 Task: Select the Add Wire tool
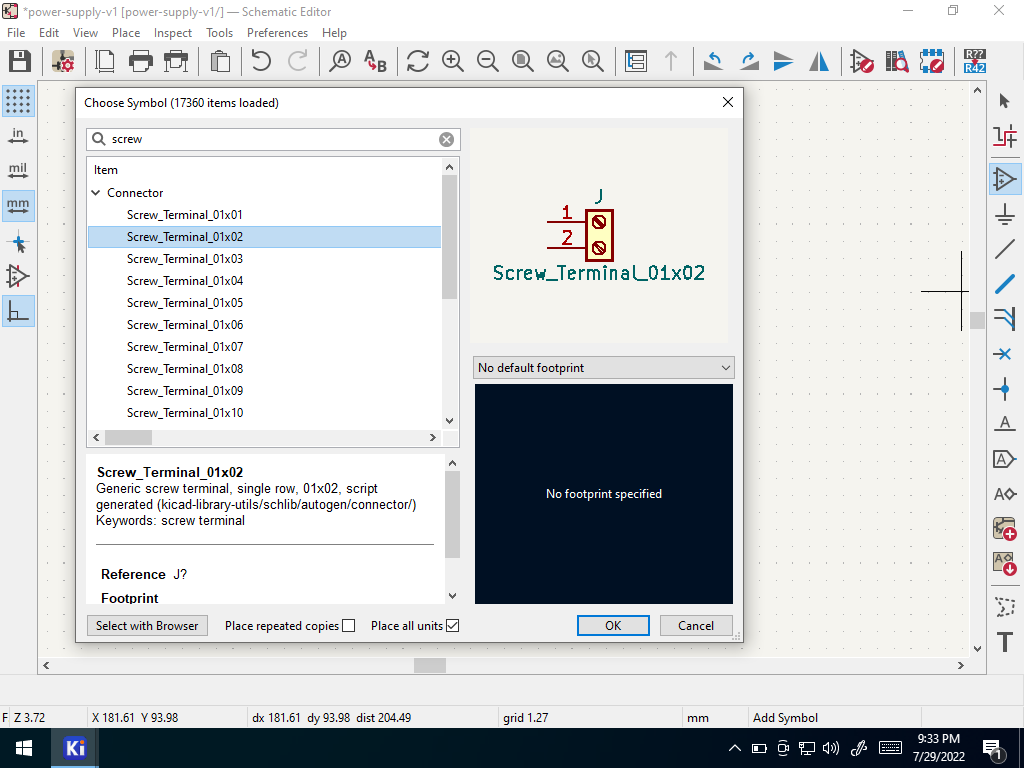click(1004, 249)
